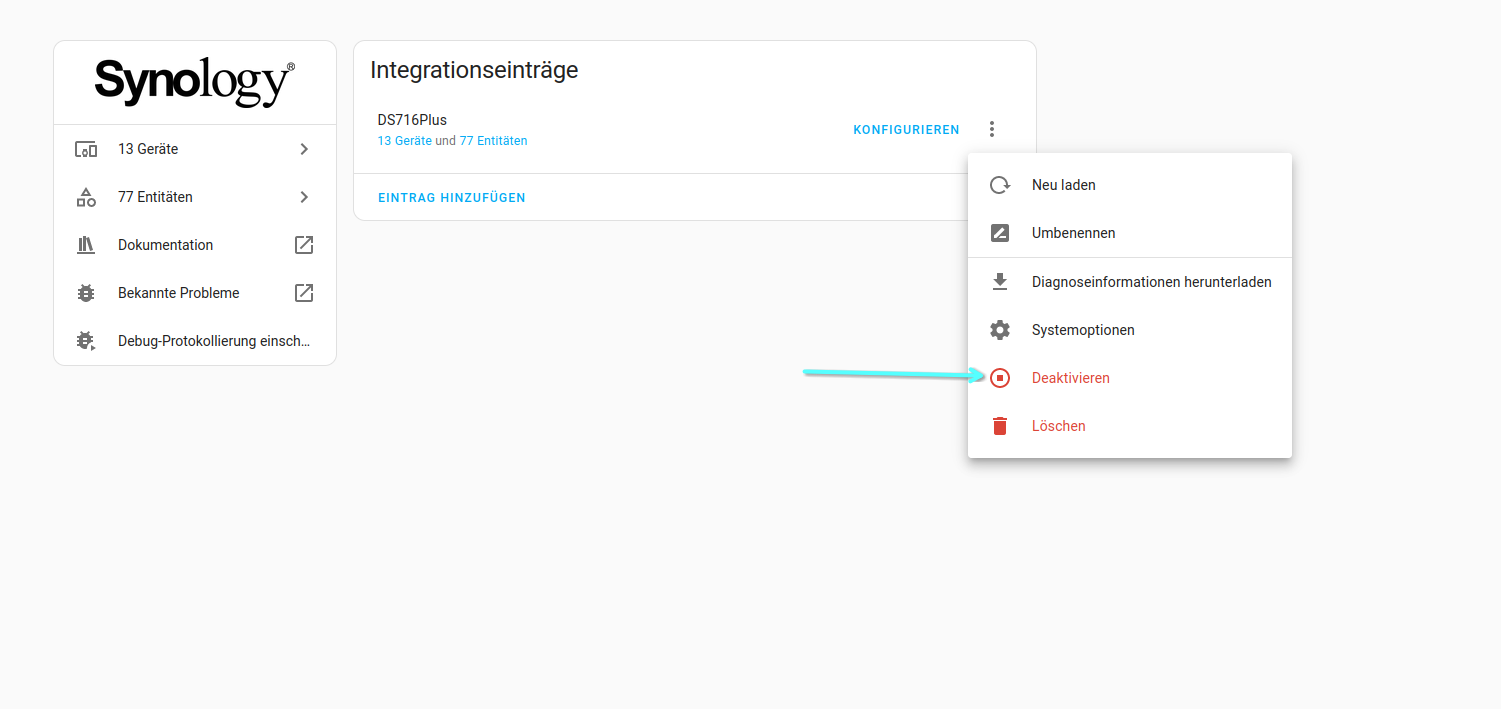Click the three-dot menu for DS716Plus
This screenshot has height=709, width=1501.
[991, 129]
